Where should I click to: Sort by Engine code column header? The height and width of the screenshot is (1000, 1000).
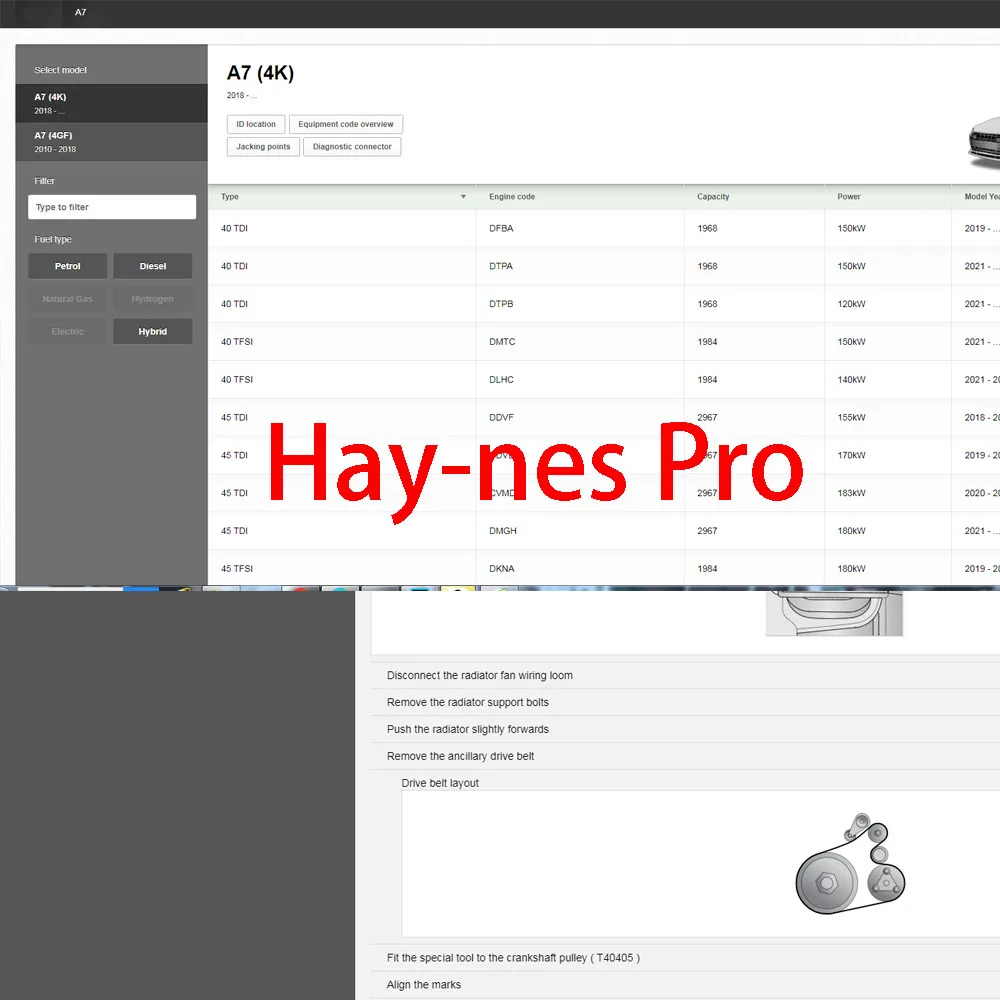(512, 196)
